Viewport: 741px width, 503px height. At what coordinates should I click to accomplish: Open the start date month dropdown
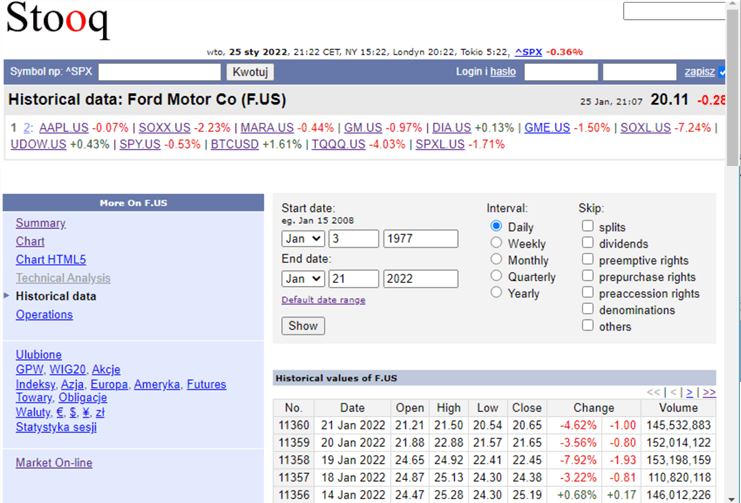click(303, 238)
